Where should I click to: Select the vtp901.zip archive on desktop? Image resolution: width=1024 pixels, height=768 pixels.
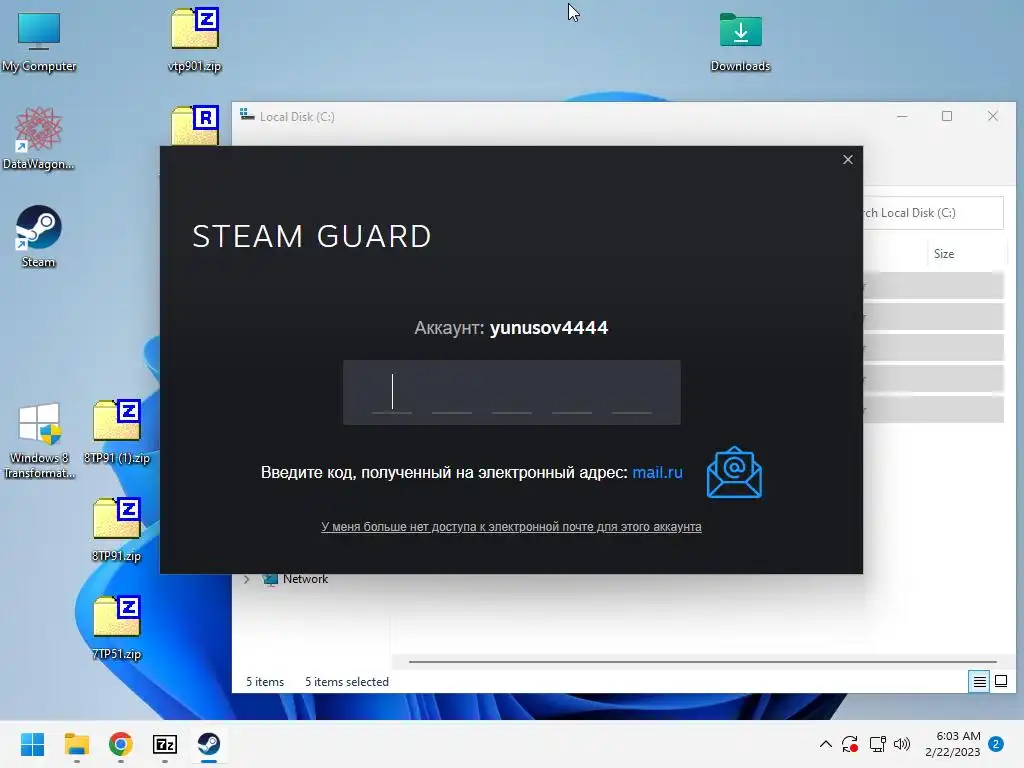pyautogui.click(x=195, y=40)
